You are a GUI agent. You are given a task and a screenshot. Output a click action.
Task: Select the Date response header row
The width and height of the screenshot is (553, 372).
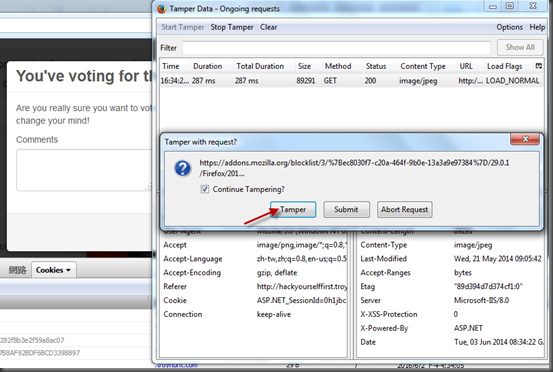pos(451,342)
